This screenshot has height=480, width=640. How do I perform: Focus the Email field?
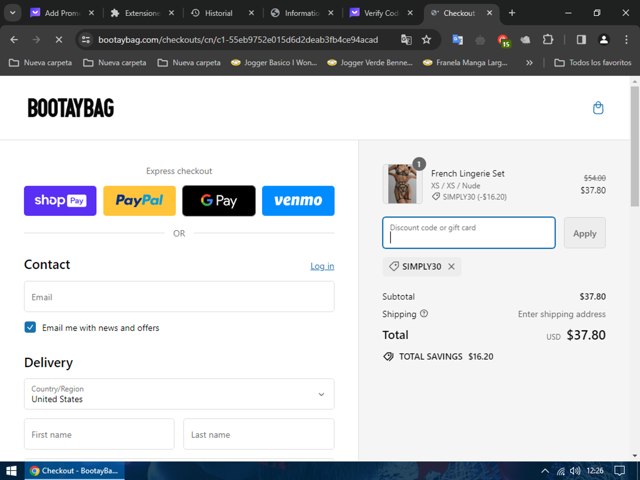pyautogui.click(x=179, y=297)
